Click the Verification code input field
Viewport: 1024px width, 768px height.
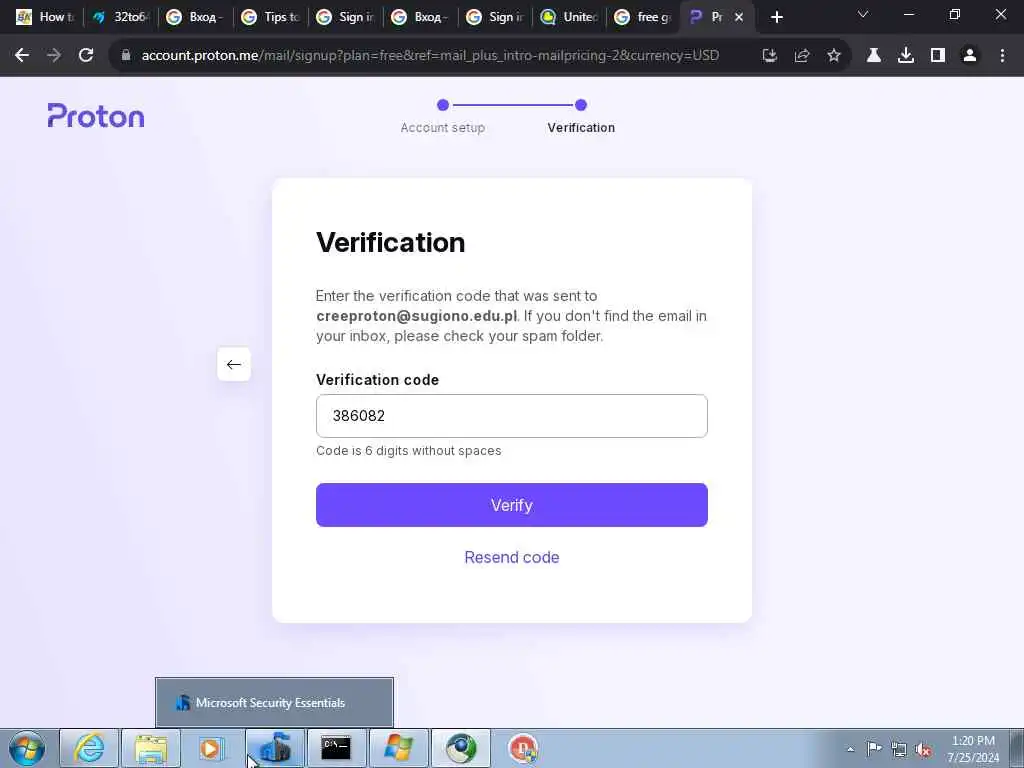coord(512,416)
